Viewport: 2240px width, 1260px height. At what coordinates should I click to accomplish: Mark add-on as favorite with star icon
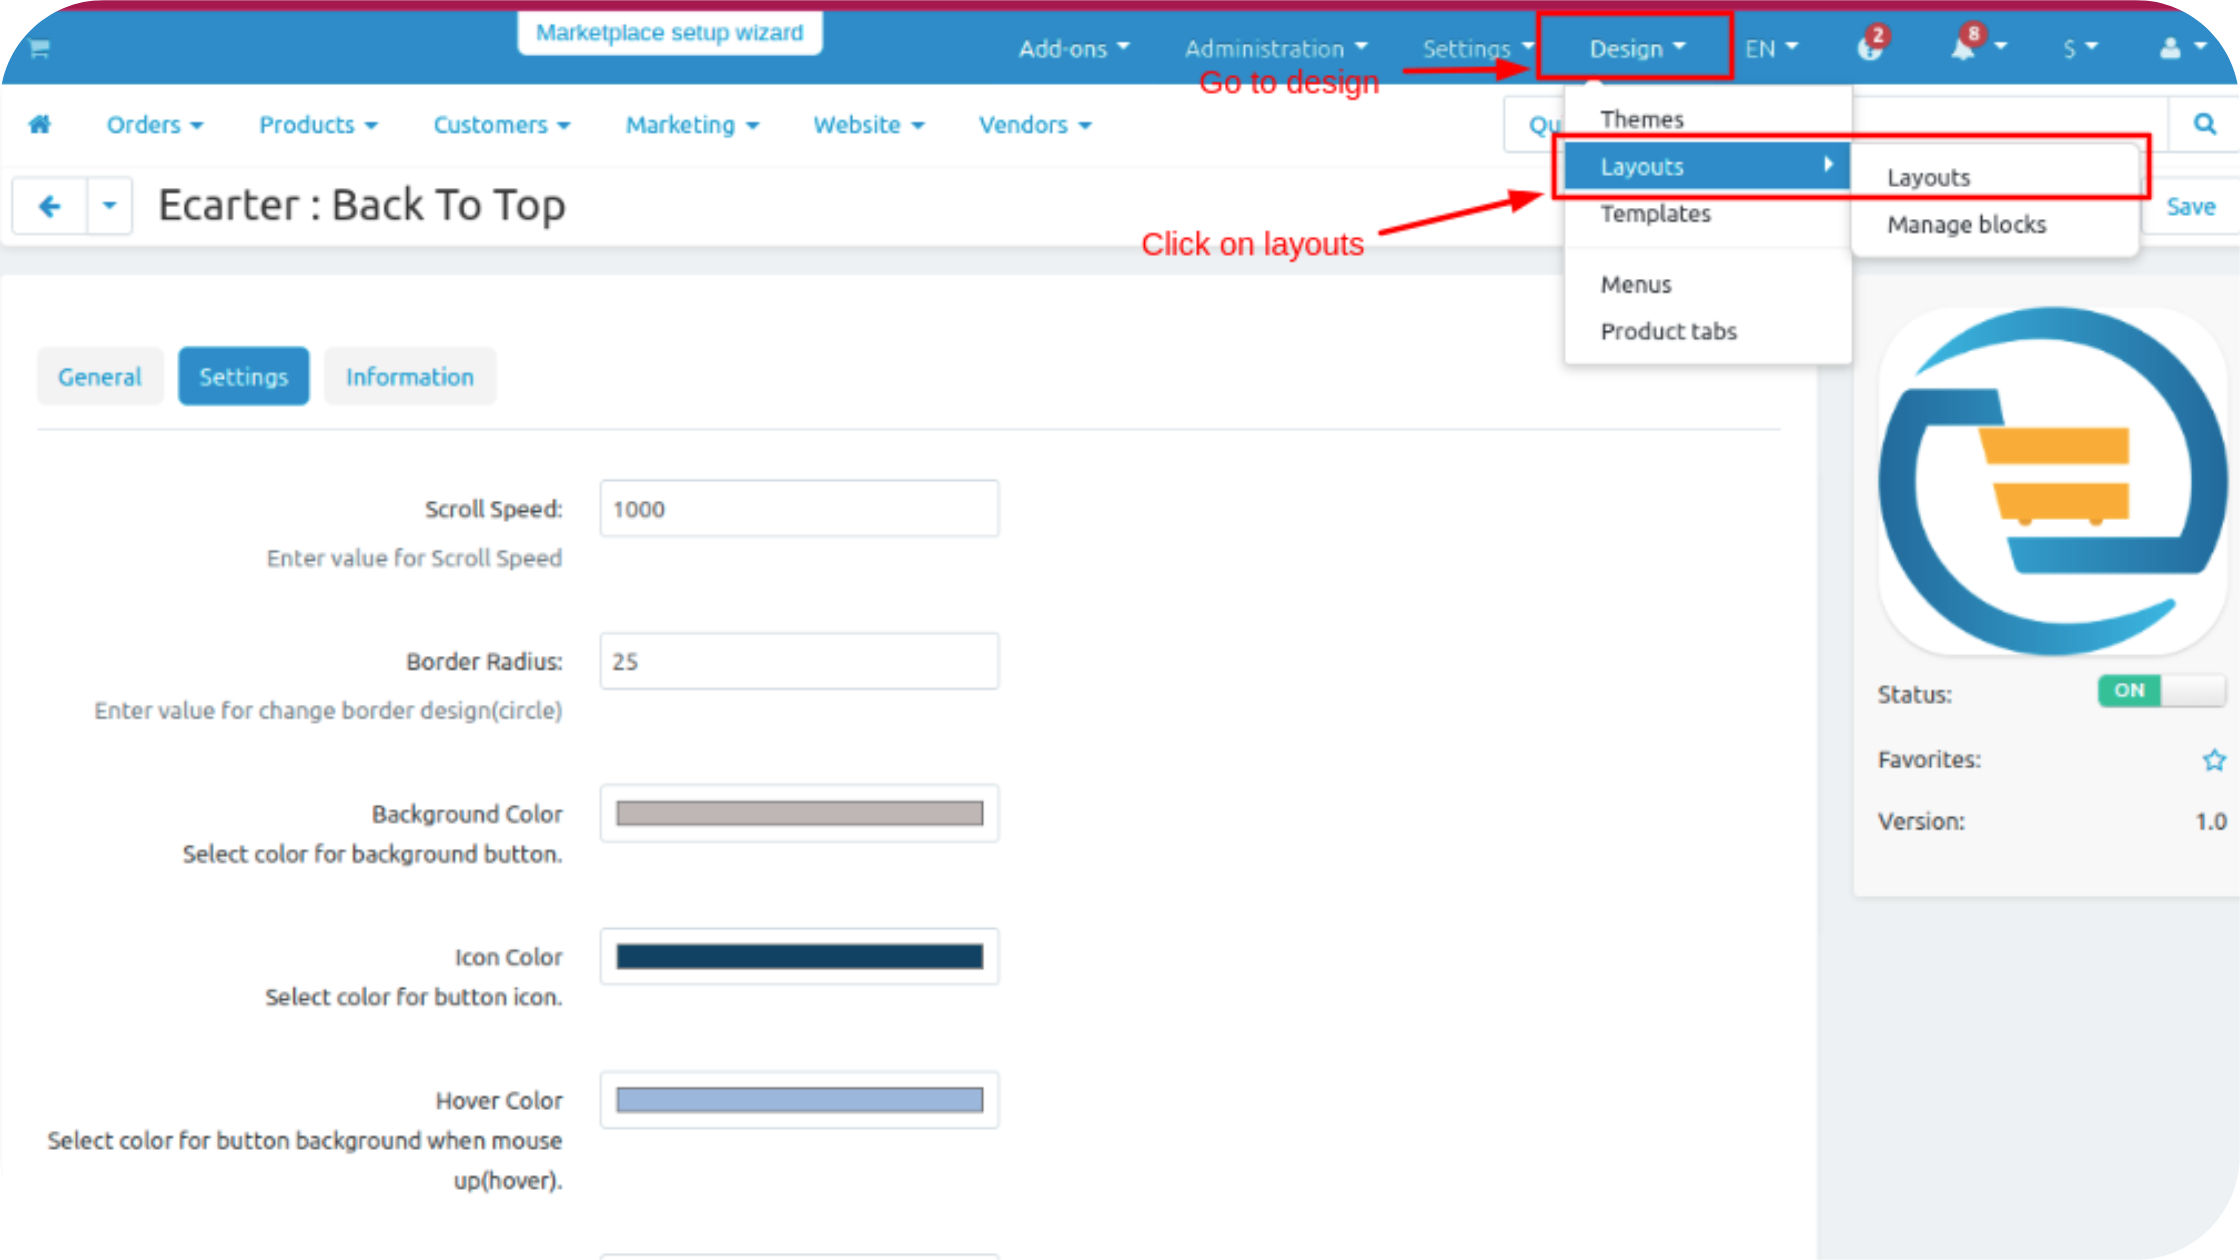tap(2213, 760)
